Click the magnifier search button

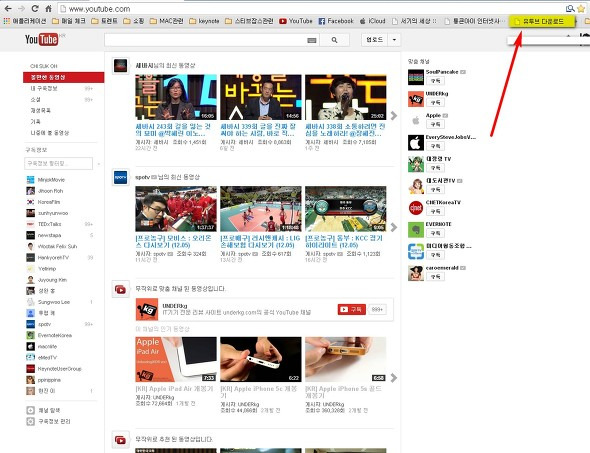335,40
